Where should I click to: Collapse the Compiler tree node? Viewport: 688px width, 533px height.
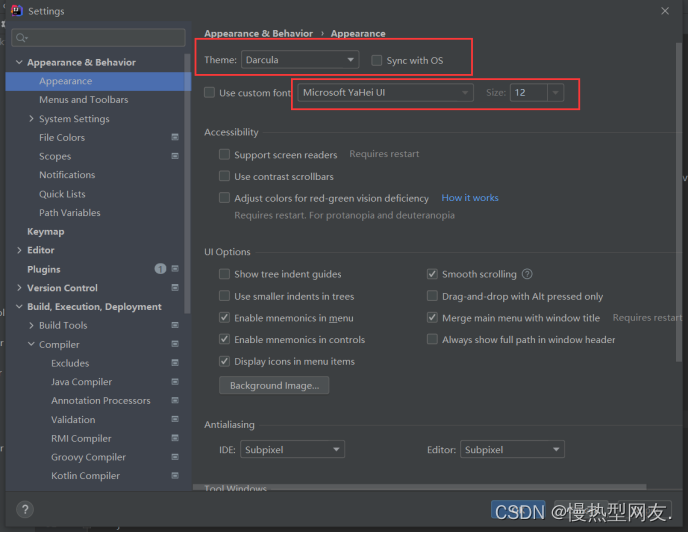point(31,344)
